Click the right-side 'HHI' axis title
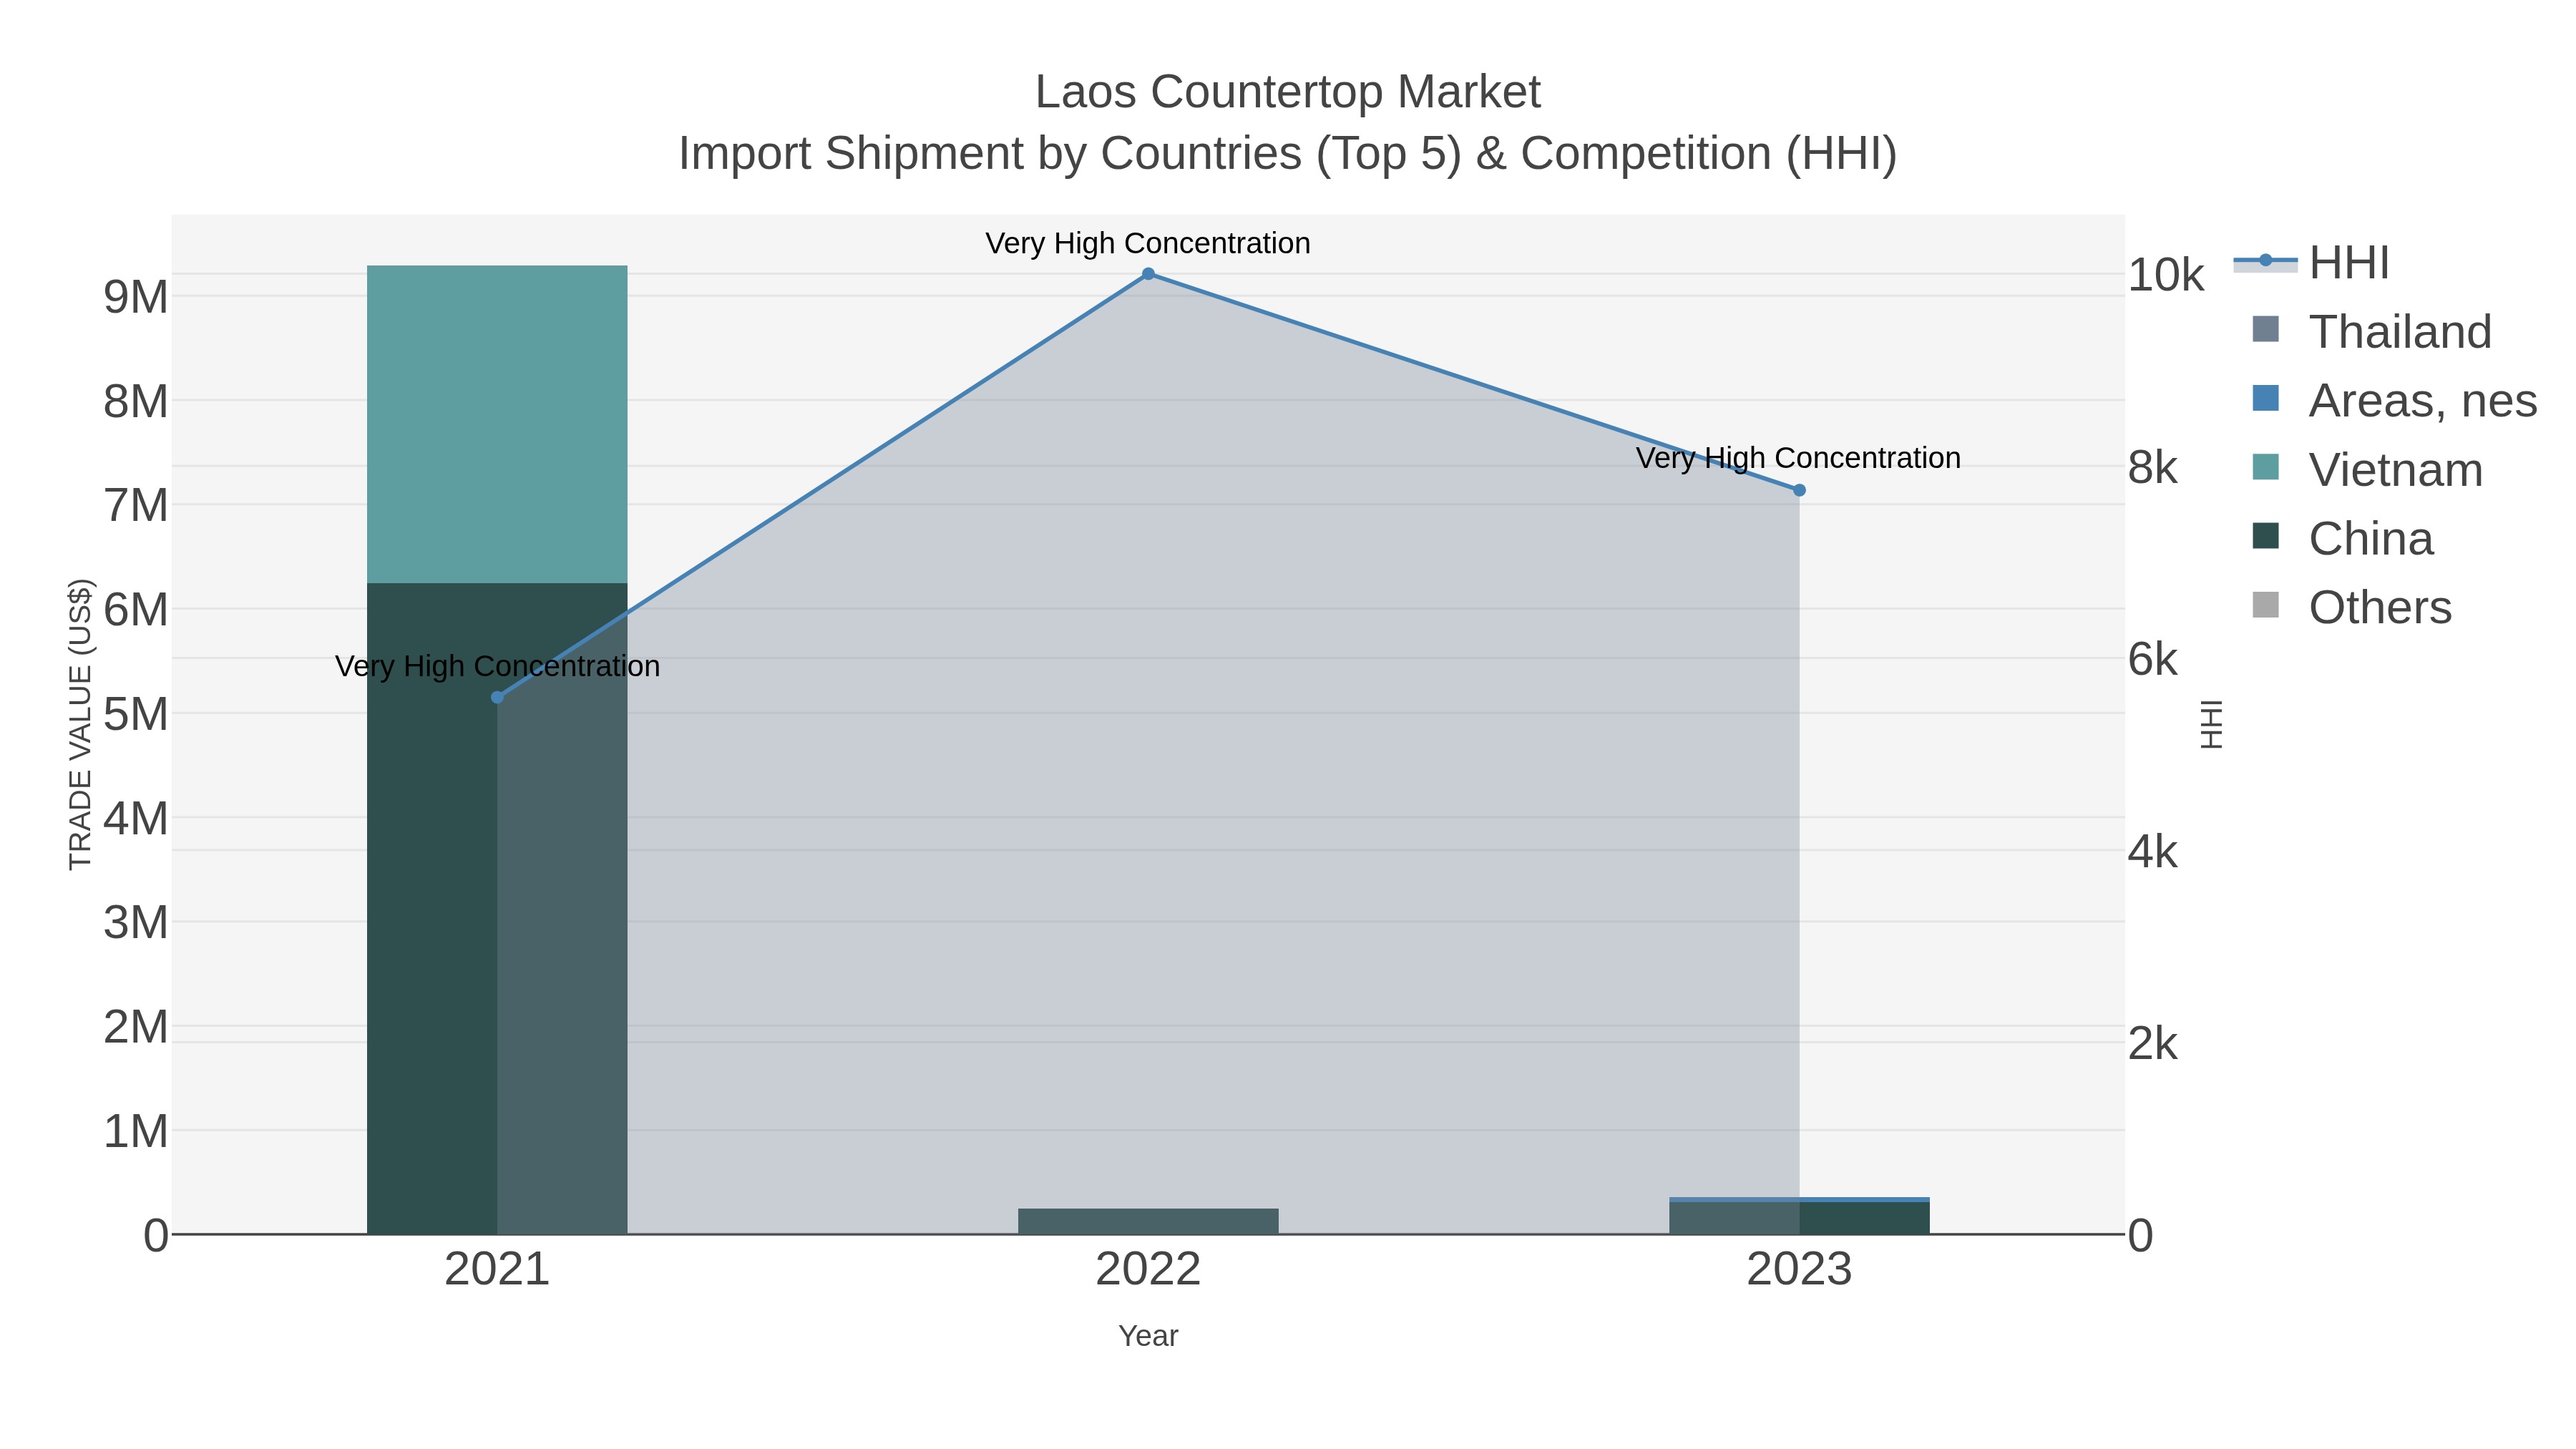 pyautogui.click(x=2211, y=724)
